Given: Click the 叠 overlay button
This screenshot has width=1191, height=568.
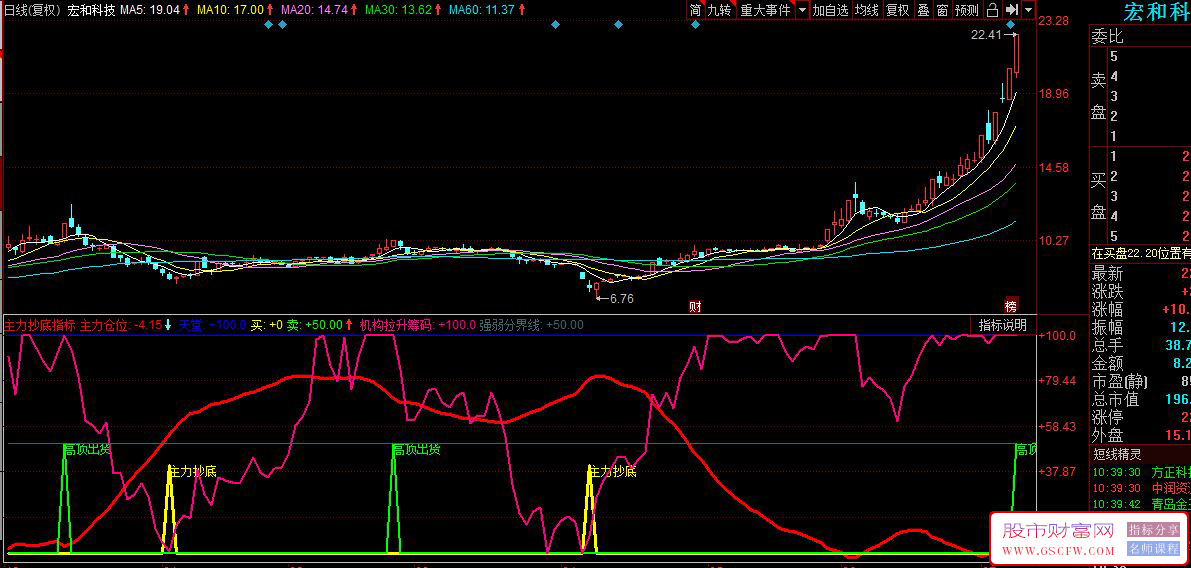Looking at the screenshot, I should click(x=923, y=10).
